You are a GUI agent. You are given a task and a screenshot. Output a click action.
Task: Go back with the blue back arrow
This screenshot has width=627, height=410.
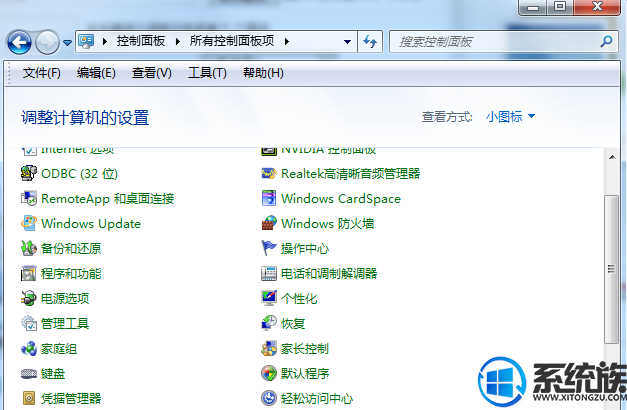(19, 42)
